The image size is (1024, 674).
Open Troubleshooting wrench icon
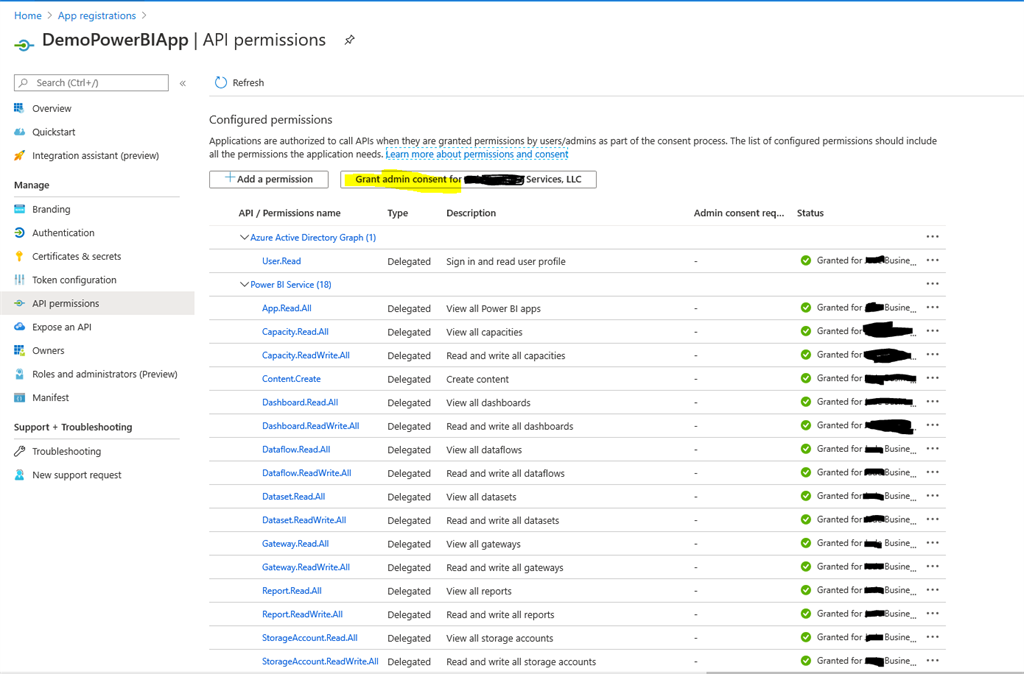pos(20,451)
